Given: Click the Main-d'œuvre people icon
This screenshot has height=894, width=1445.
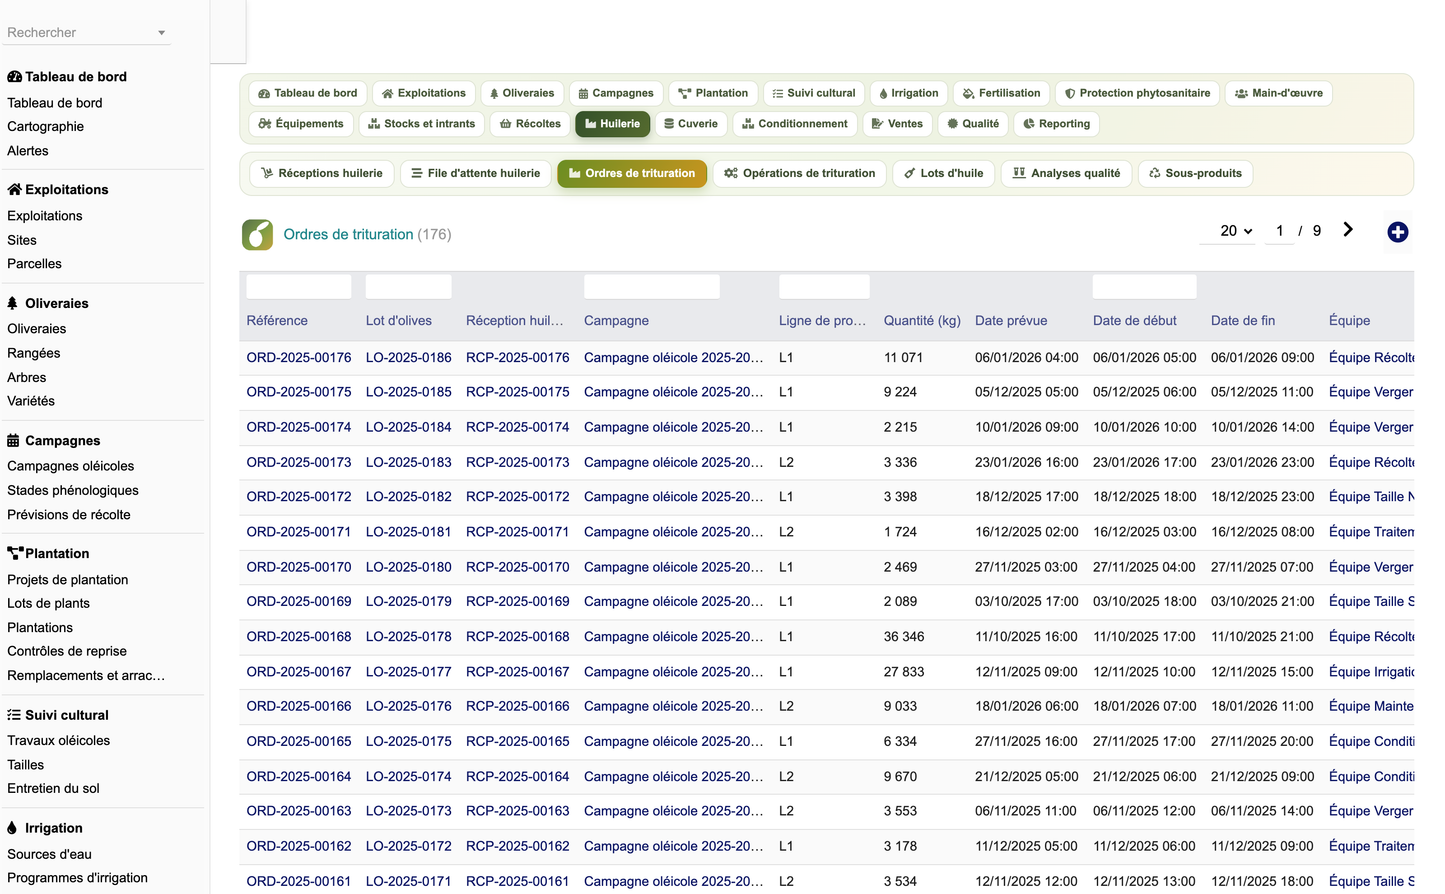Looking at the screenshot, I should [1241, 94].
